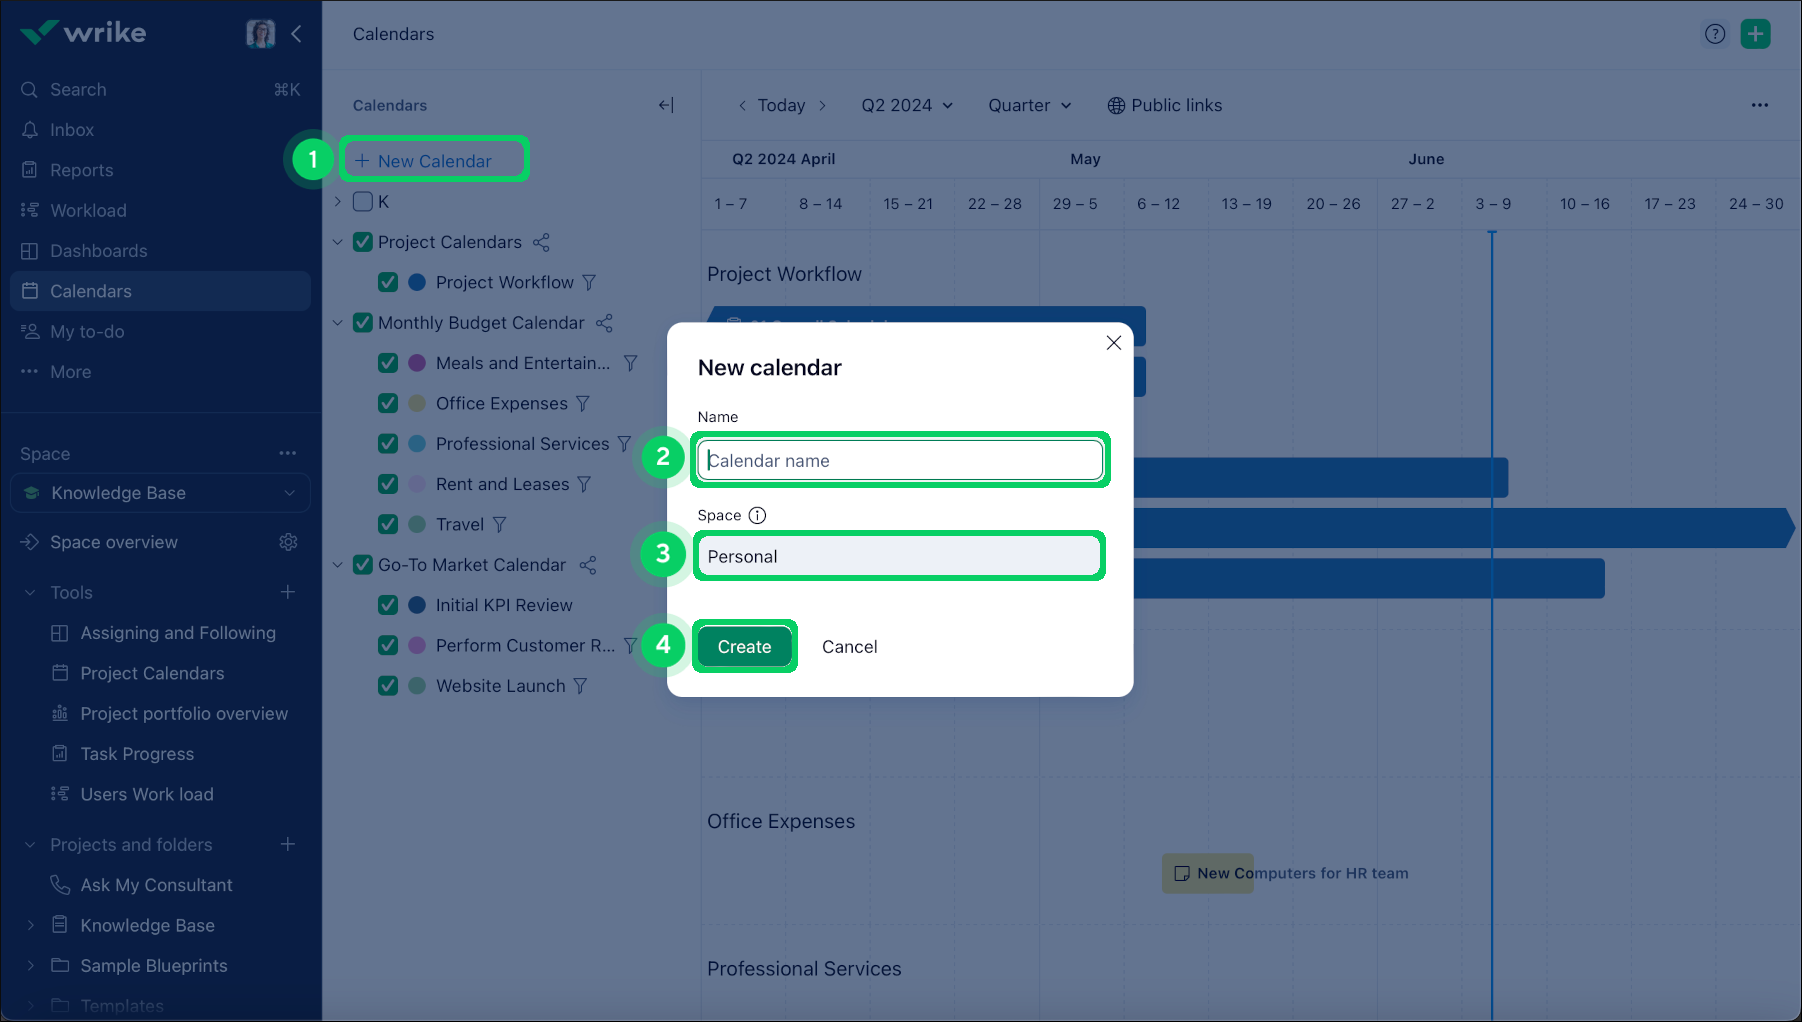Click the Create button in dialog

point(744,647)
